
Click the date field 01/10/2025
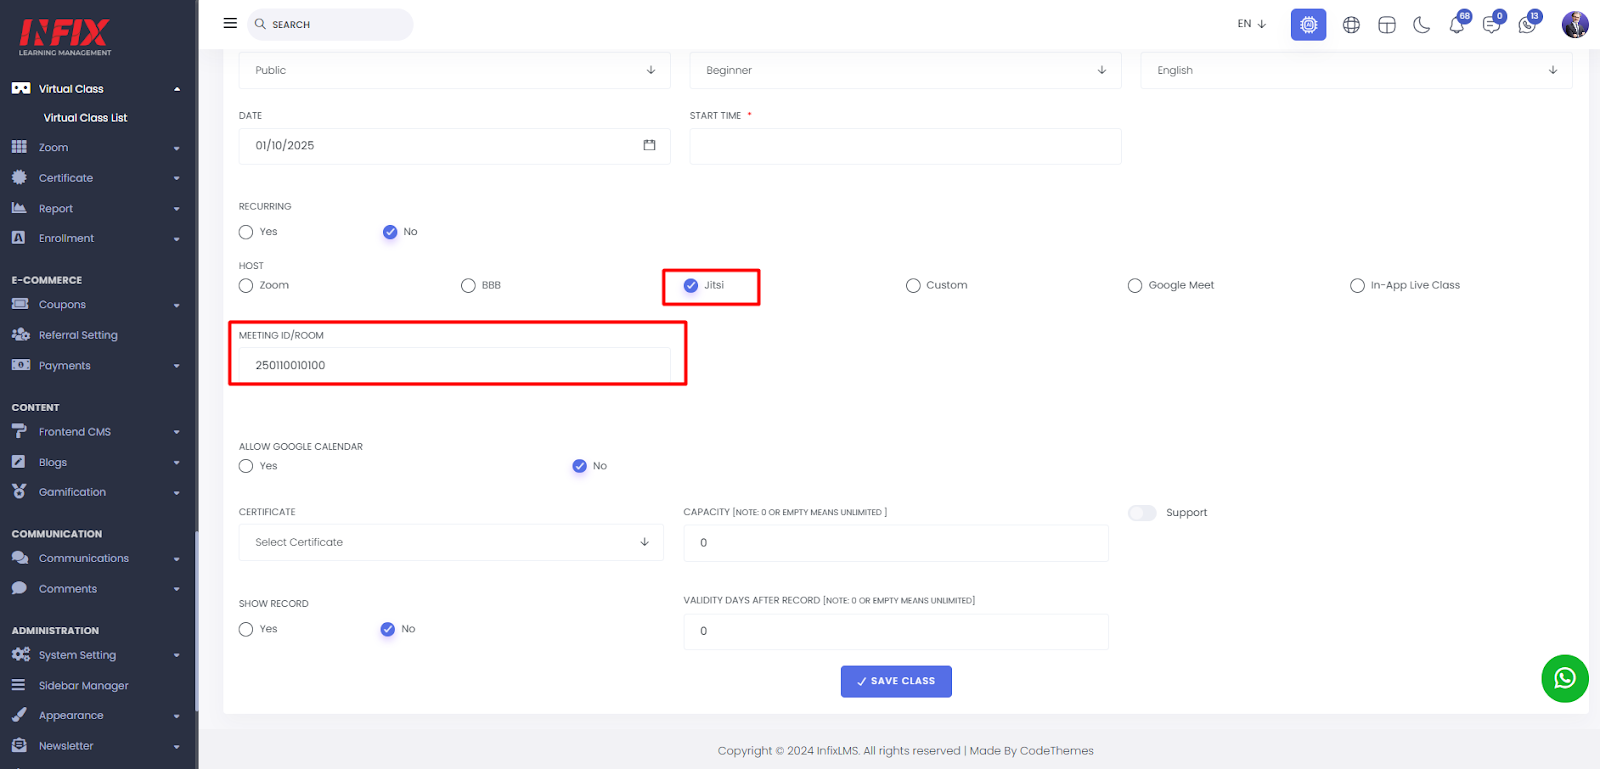pyautogui.click(x=455, y=146)
